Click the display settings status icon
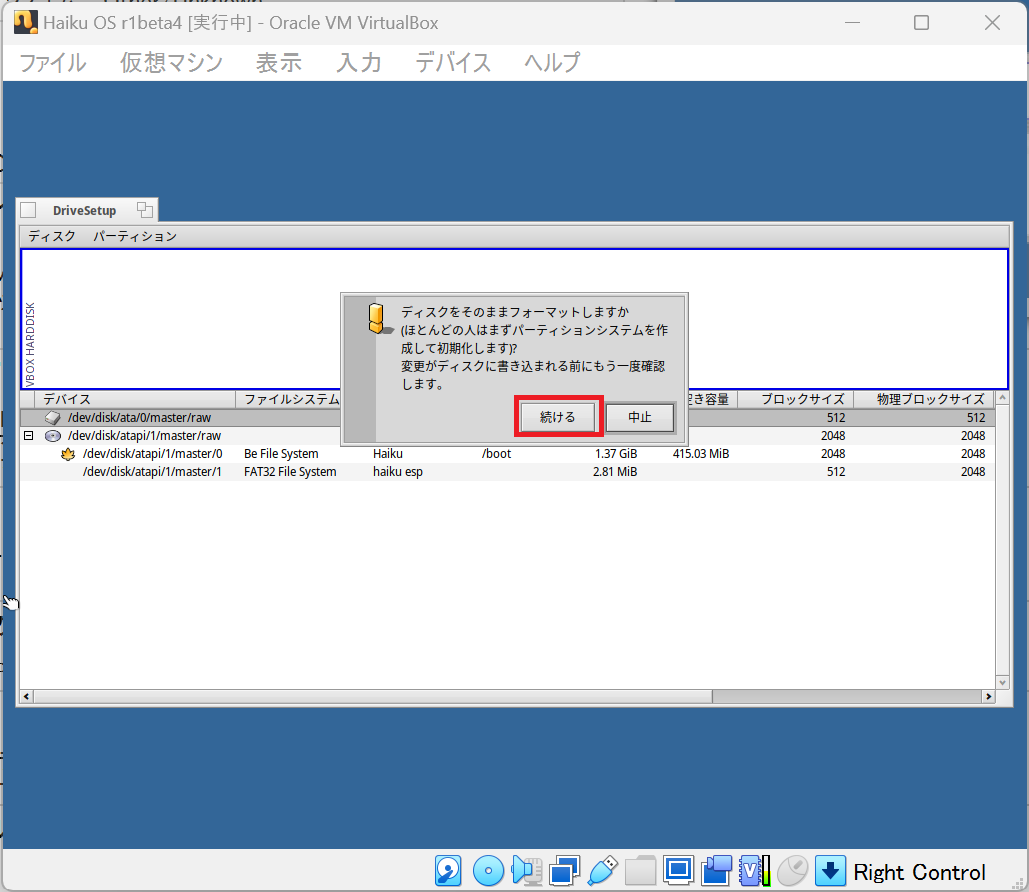This screenshot has height=892, width=1029. [x=679, y=871]
